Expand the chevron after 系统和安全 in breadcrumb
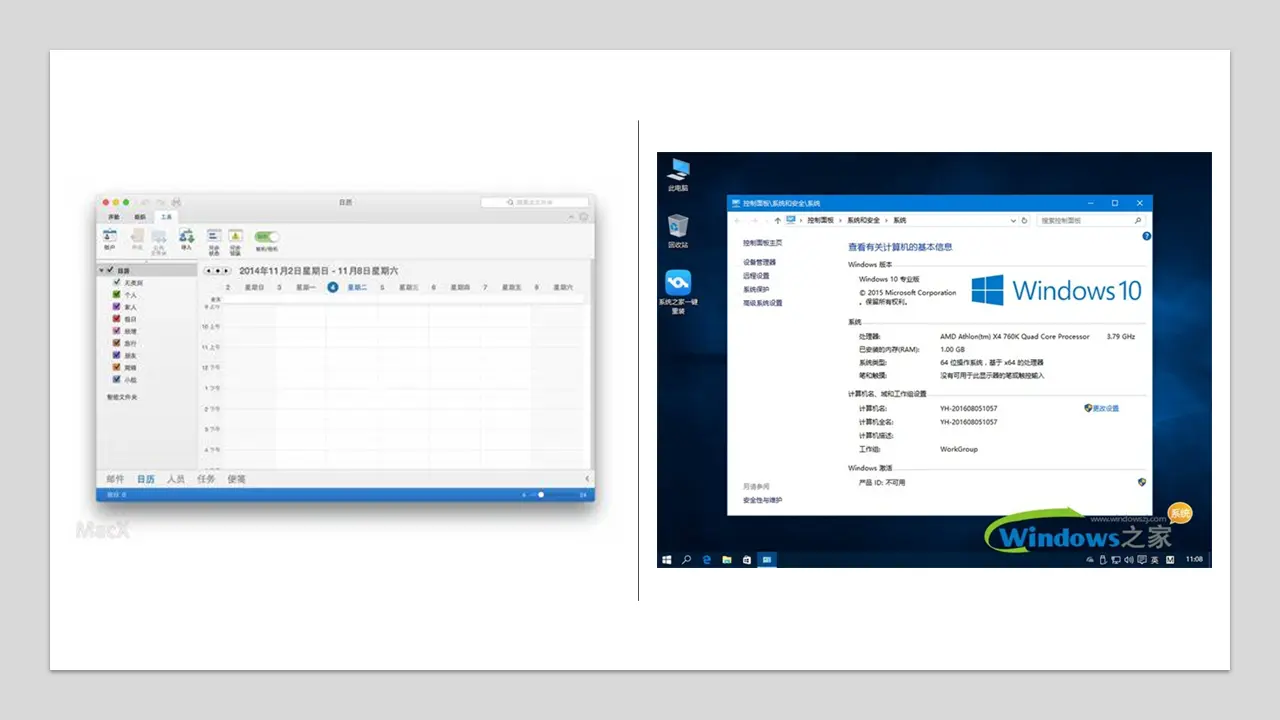This screenshot has width=1280, height=720. coord(887,220)
